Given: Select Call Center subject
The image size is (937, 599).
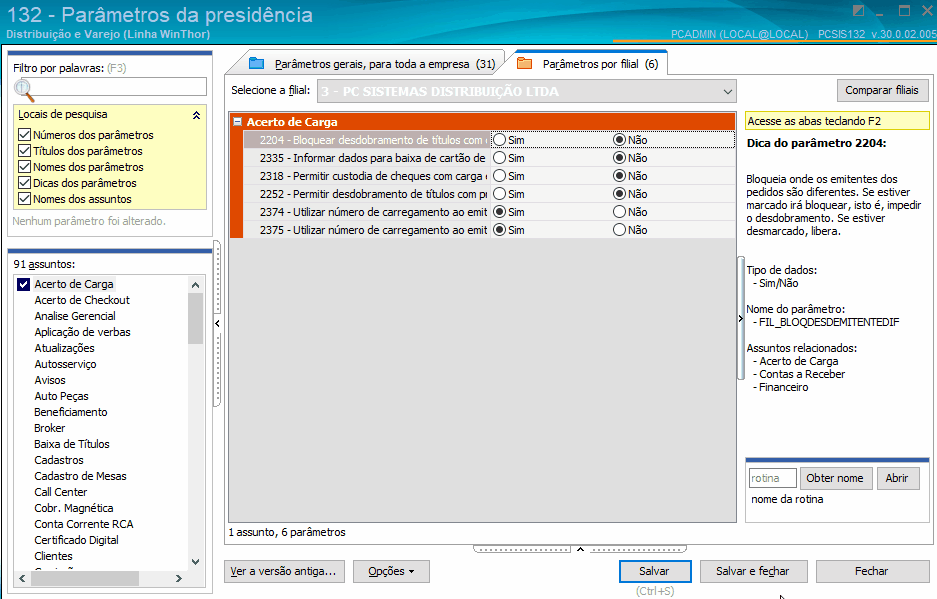Looking at the screenshot, I should (60, 492).
